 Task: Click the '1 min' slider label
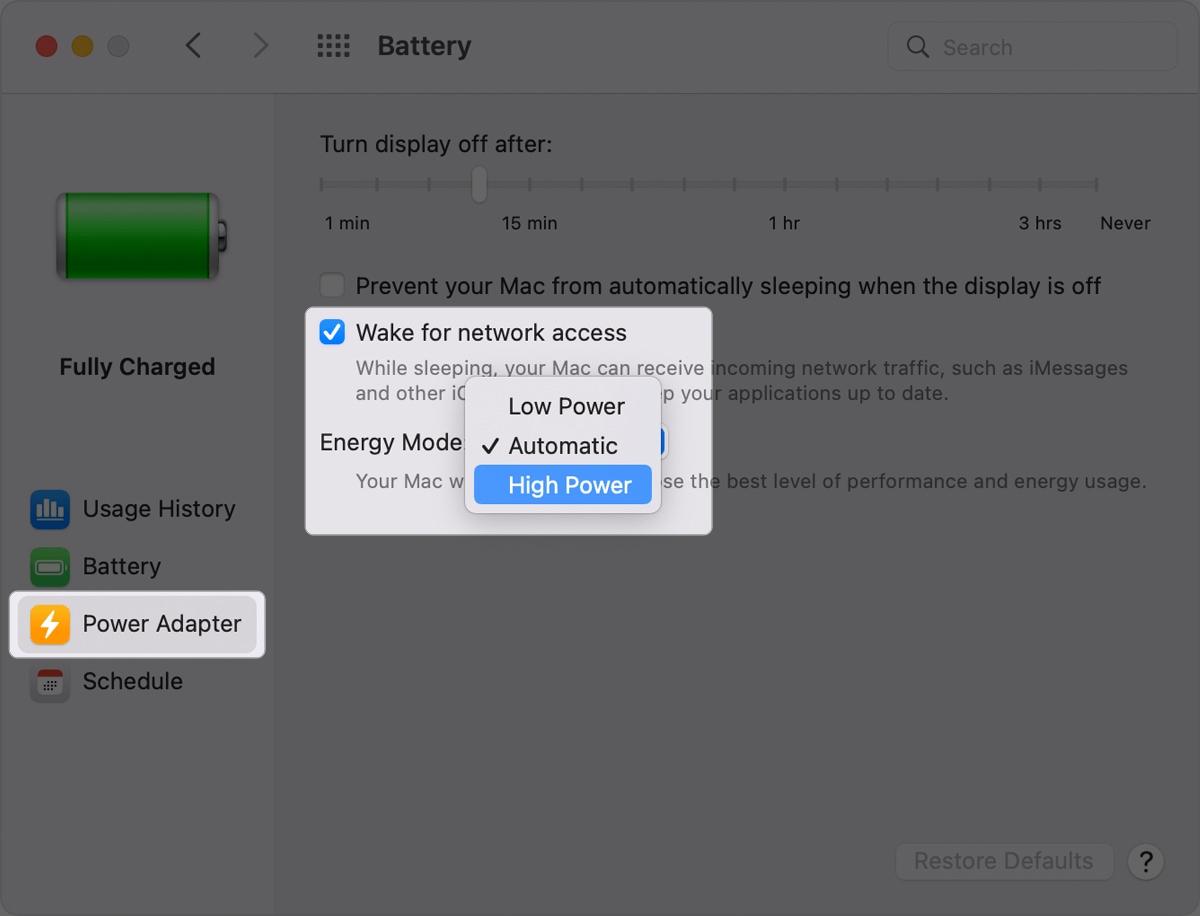347,223
